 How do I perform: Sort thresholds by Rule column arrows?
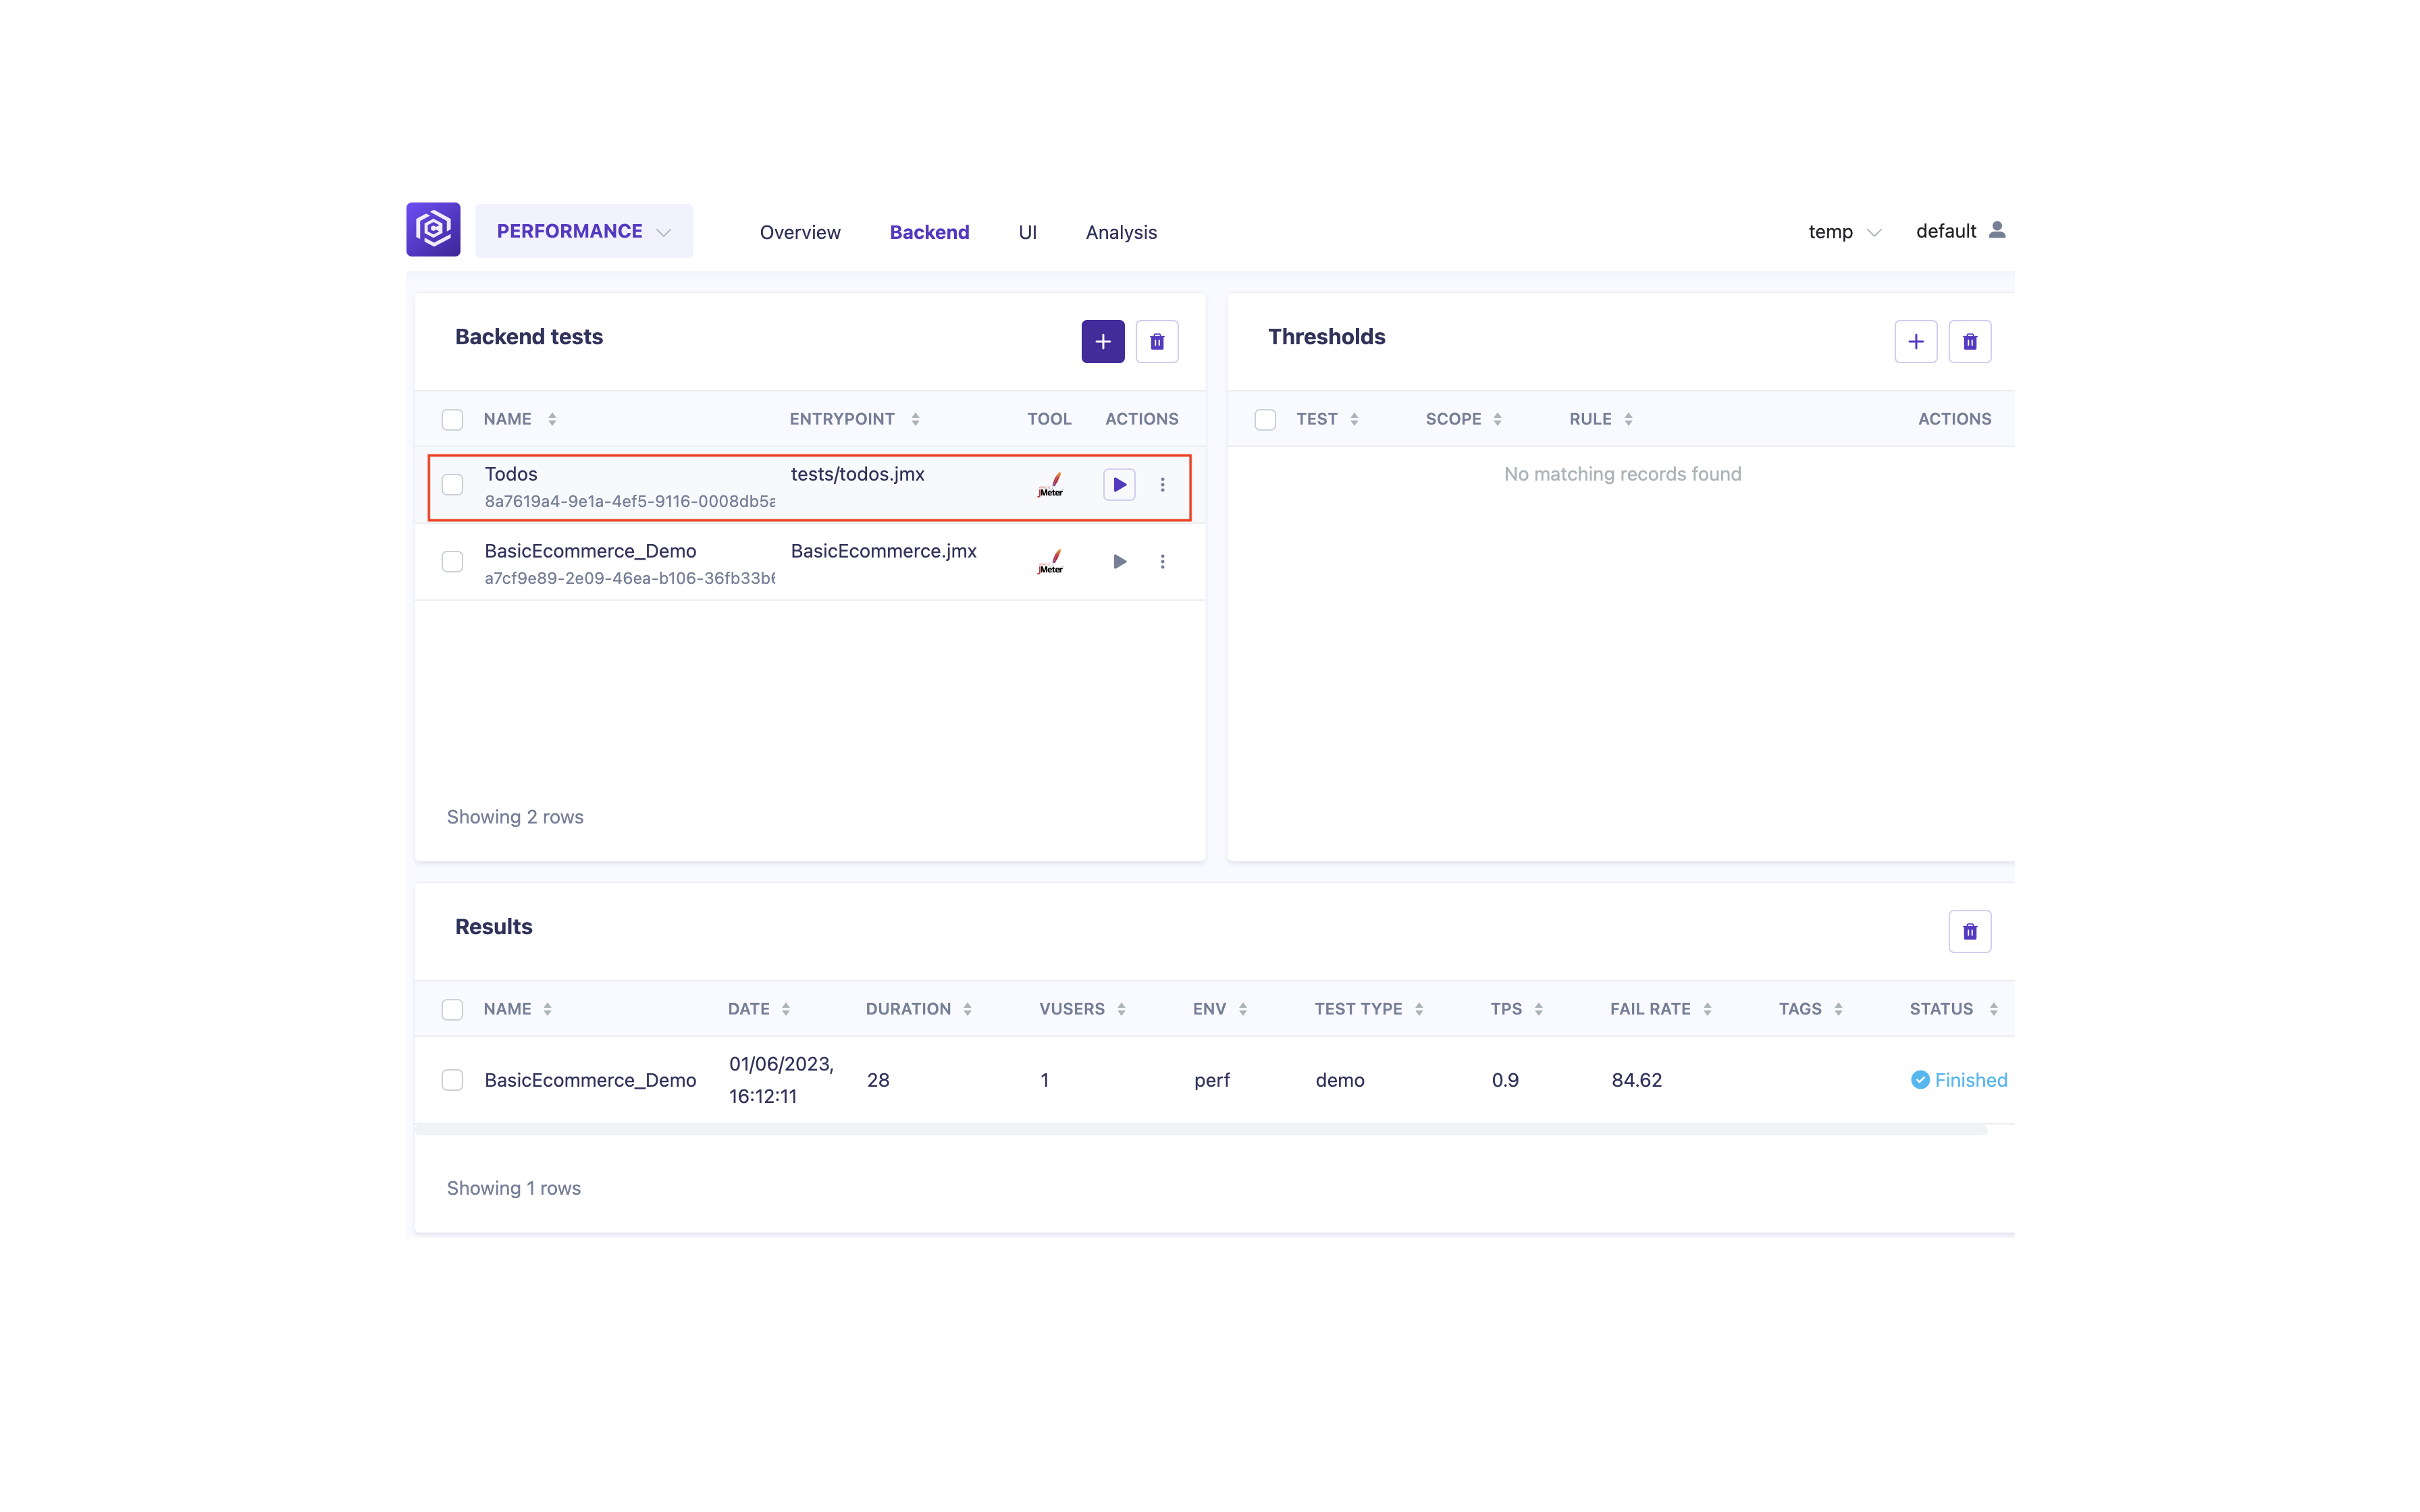[x=1628, y=420]
